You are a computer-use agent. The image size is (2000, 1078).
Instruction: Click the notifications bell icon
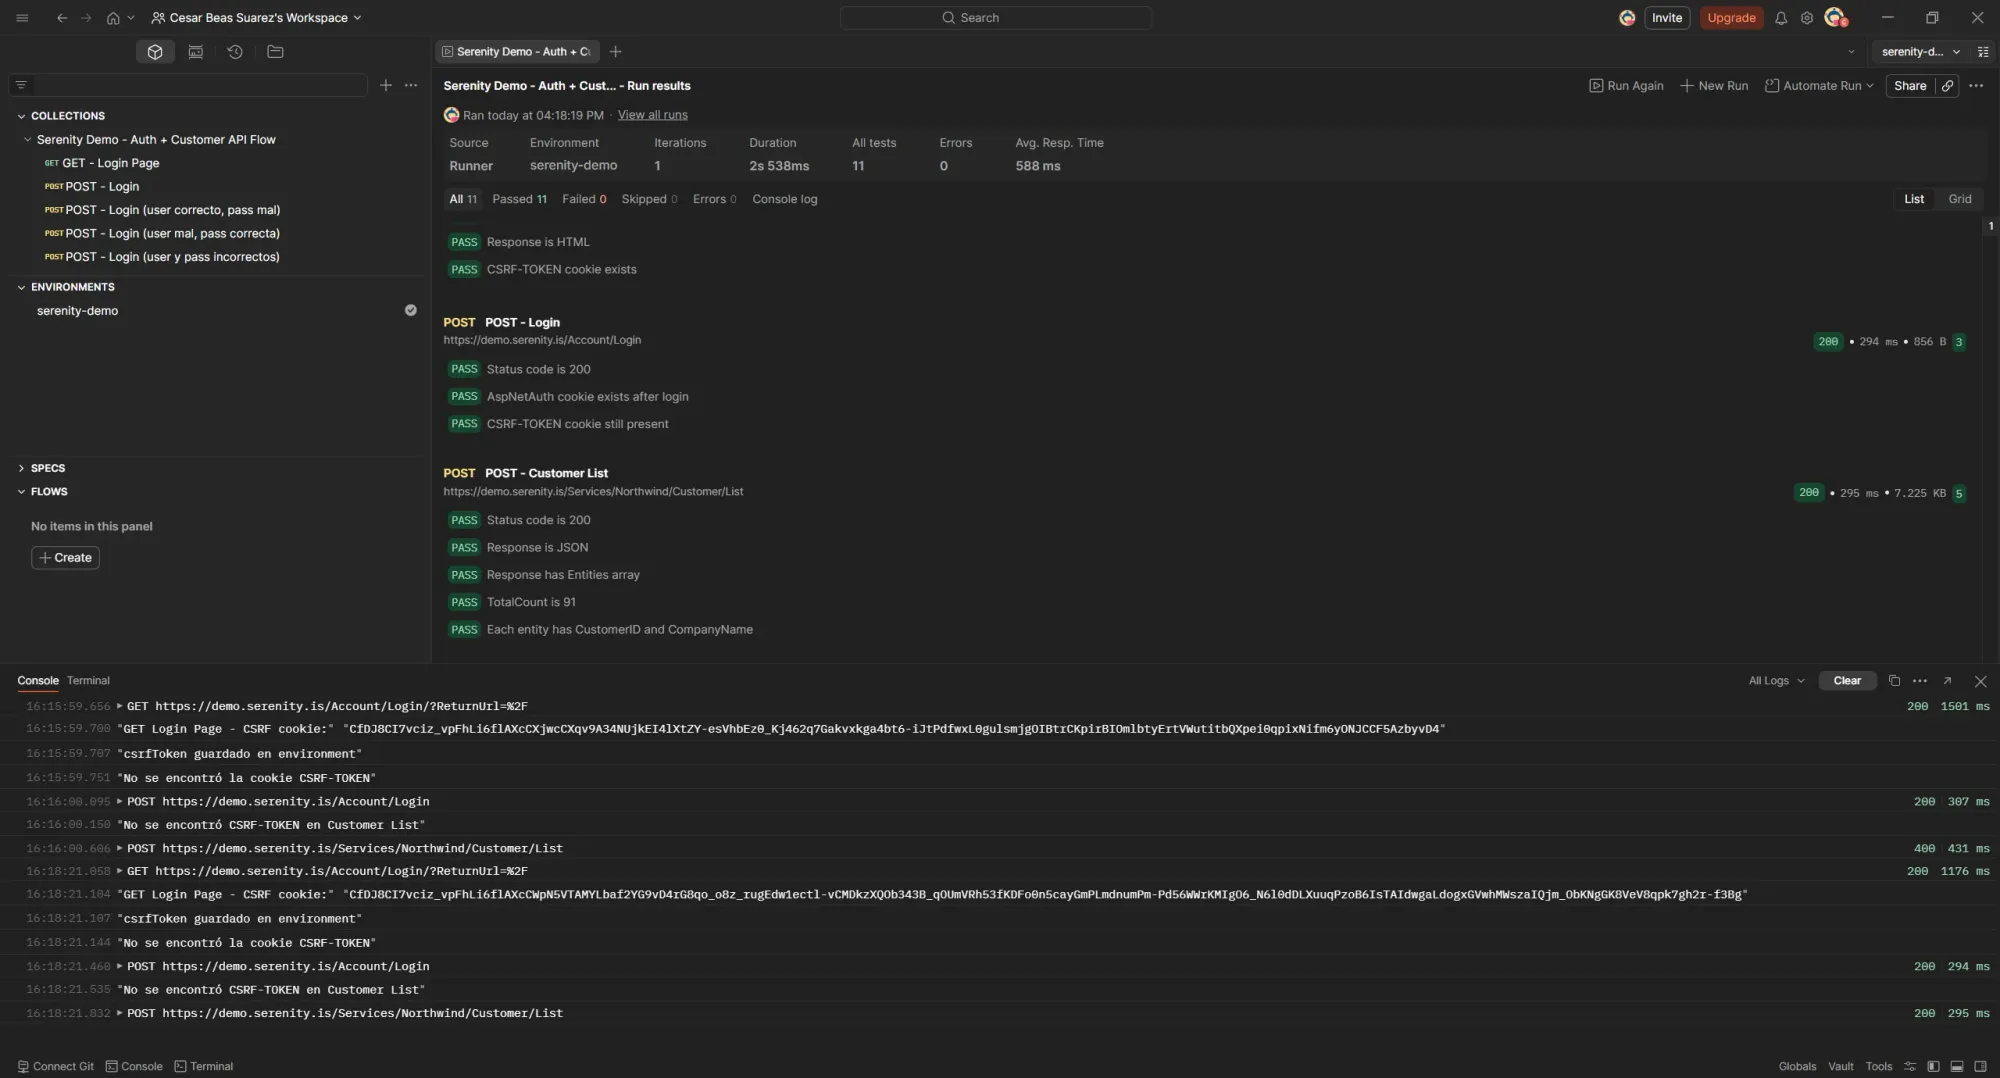point(1781,18)
